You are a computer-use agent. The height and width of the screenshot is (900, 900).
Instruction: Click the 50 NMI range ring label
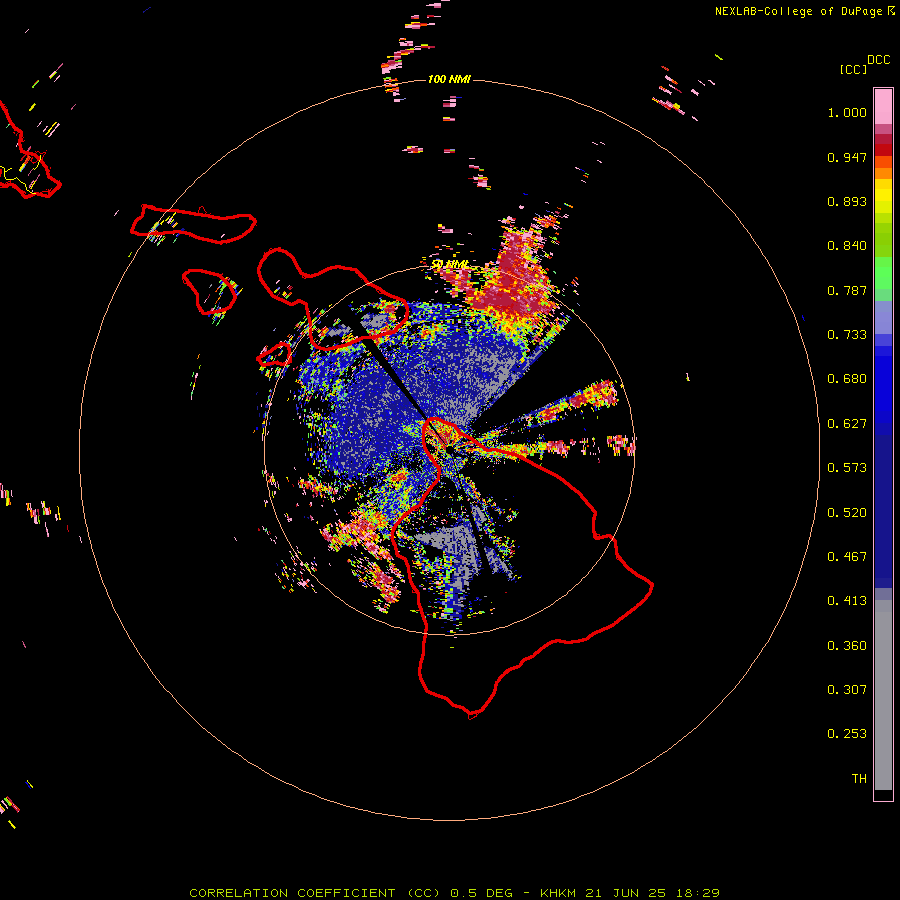click(x=449, y=265)
